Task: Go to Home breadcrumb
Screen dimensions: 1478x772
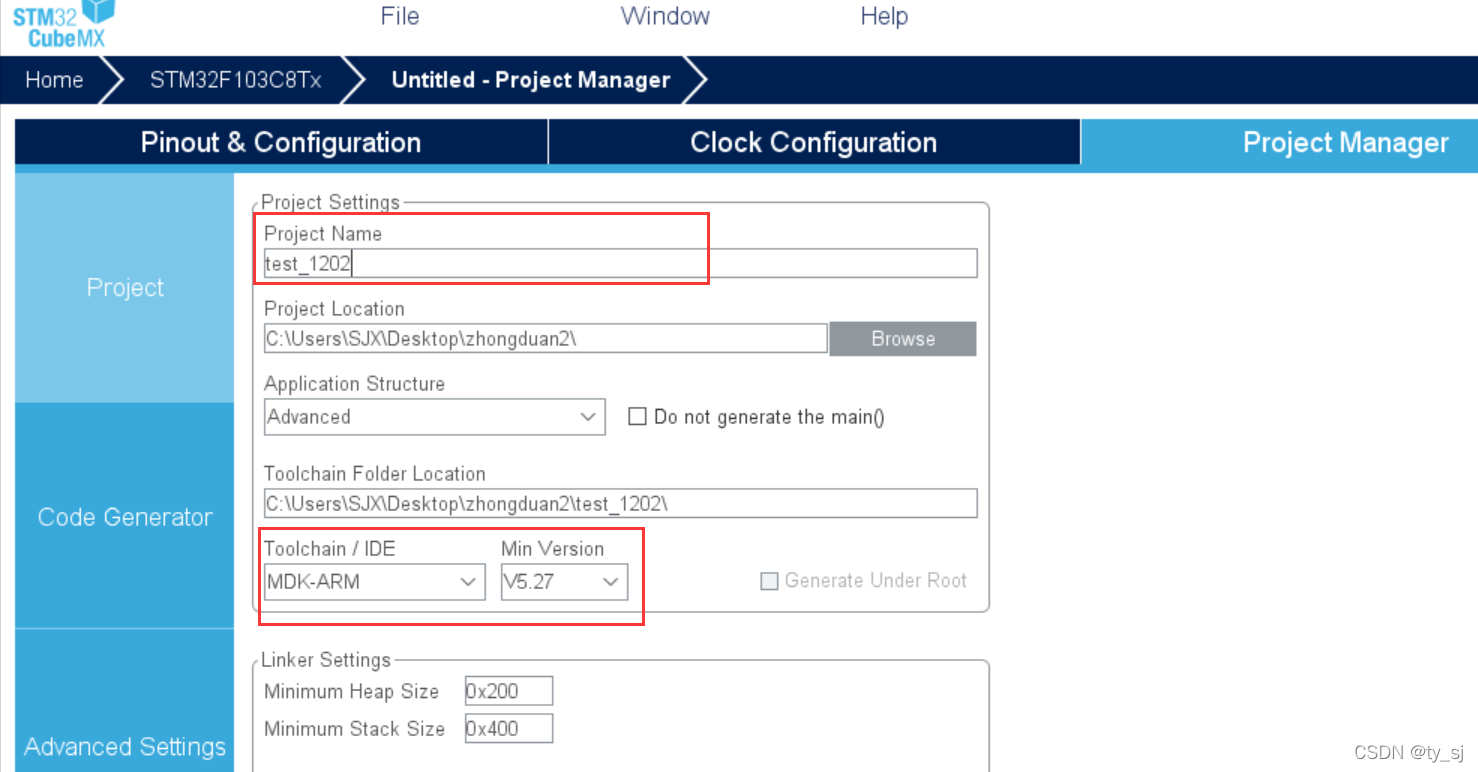Action: (x=54, y=80)
